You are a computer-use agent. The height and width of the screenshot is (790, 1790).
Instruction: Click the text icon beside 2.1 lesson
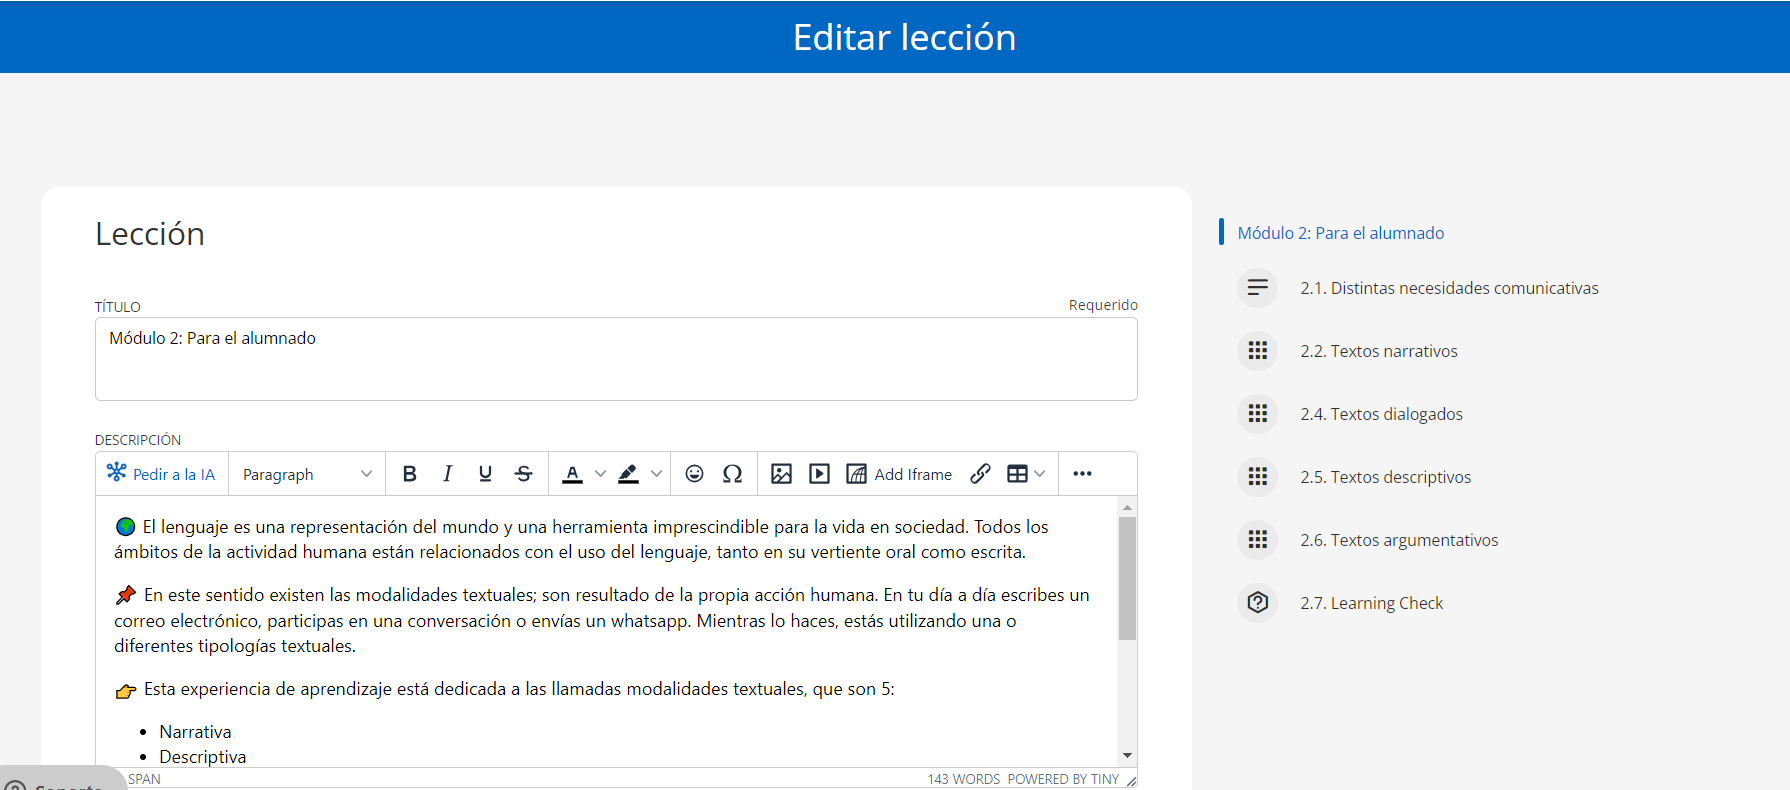tap(1258, 288)
